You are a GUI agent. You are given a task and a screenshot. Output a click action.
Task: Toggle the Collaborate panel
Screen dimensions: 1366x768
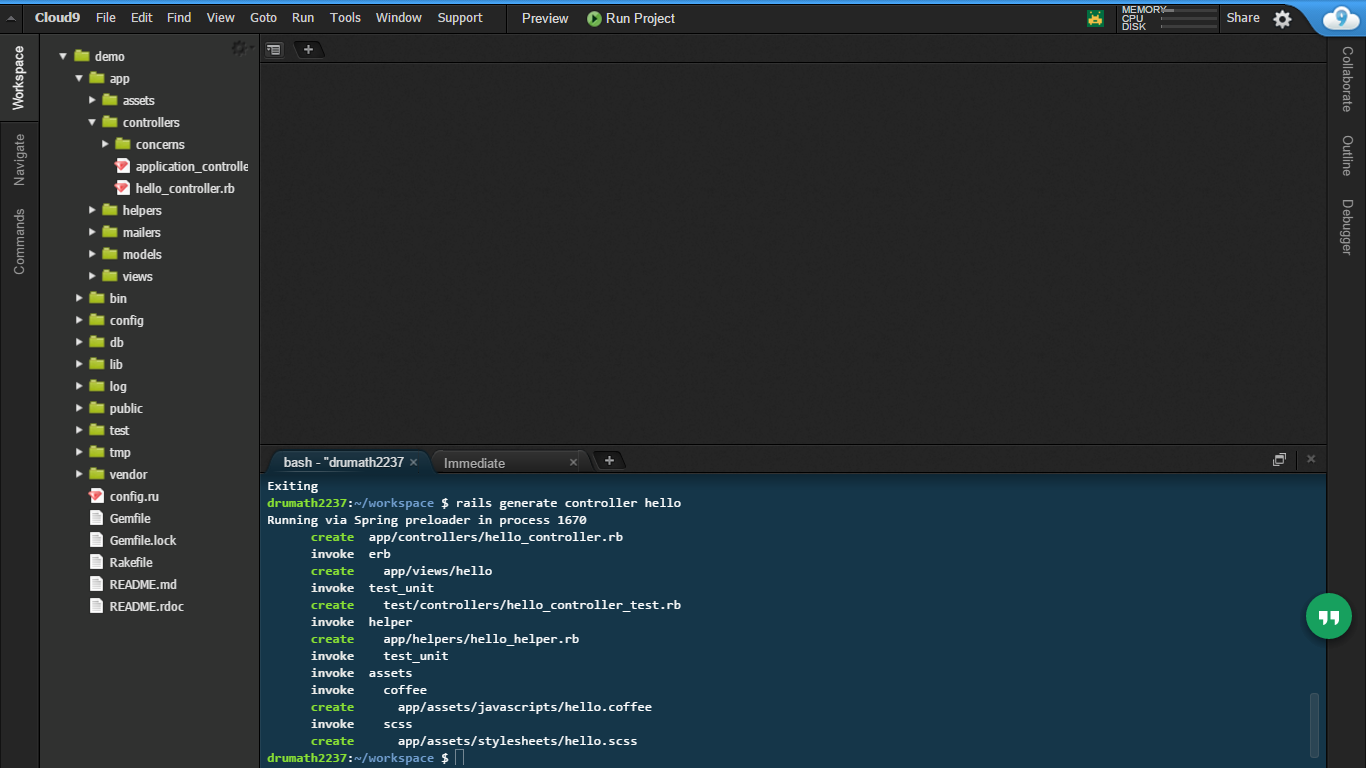click(x=1346, y=80)
